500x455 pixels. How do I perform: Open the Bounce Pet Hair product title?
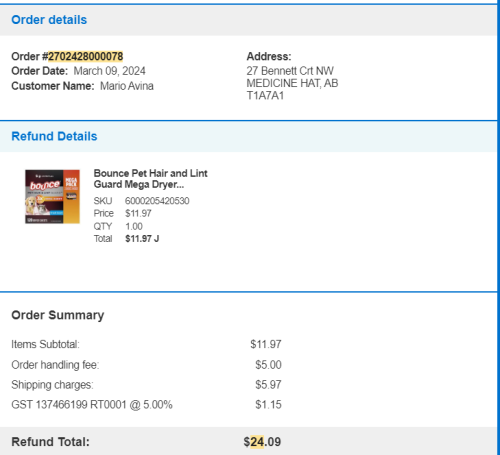[x=150, y=179]
